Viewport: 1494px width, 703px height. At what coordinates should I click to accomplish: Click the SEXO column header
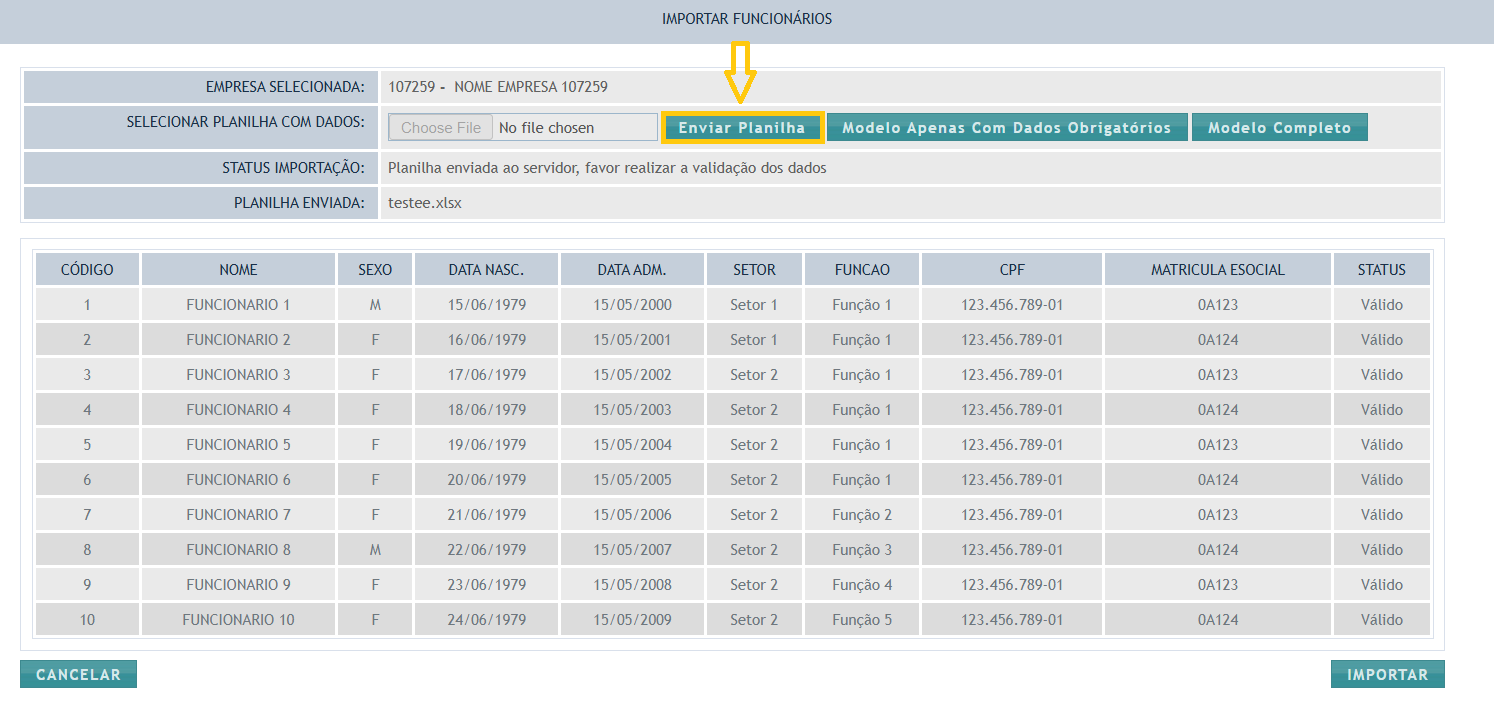point(375,269)
